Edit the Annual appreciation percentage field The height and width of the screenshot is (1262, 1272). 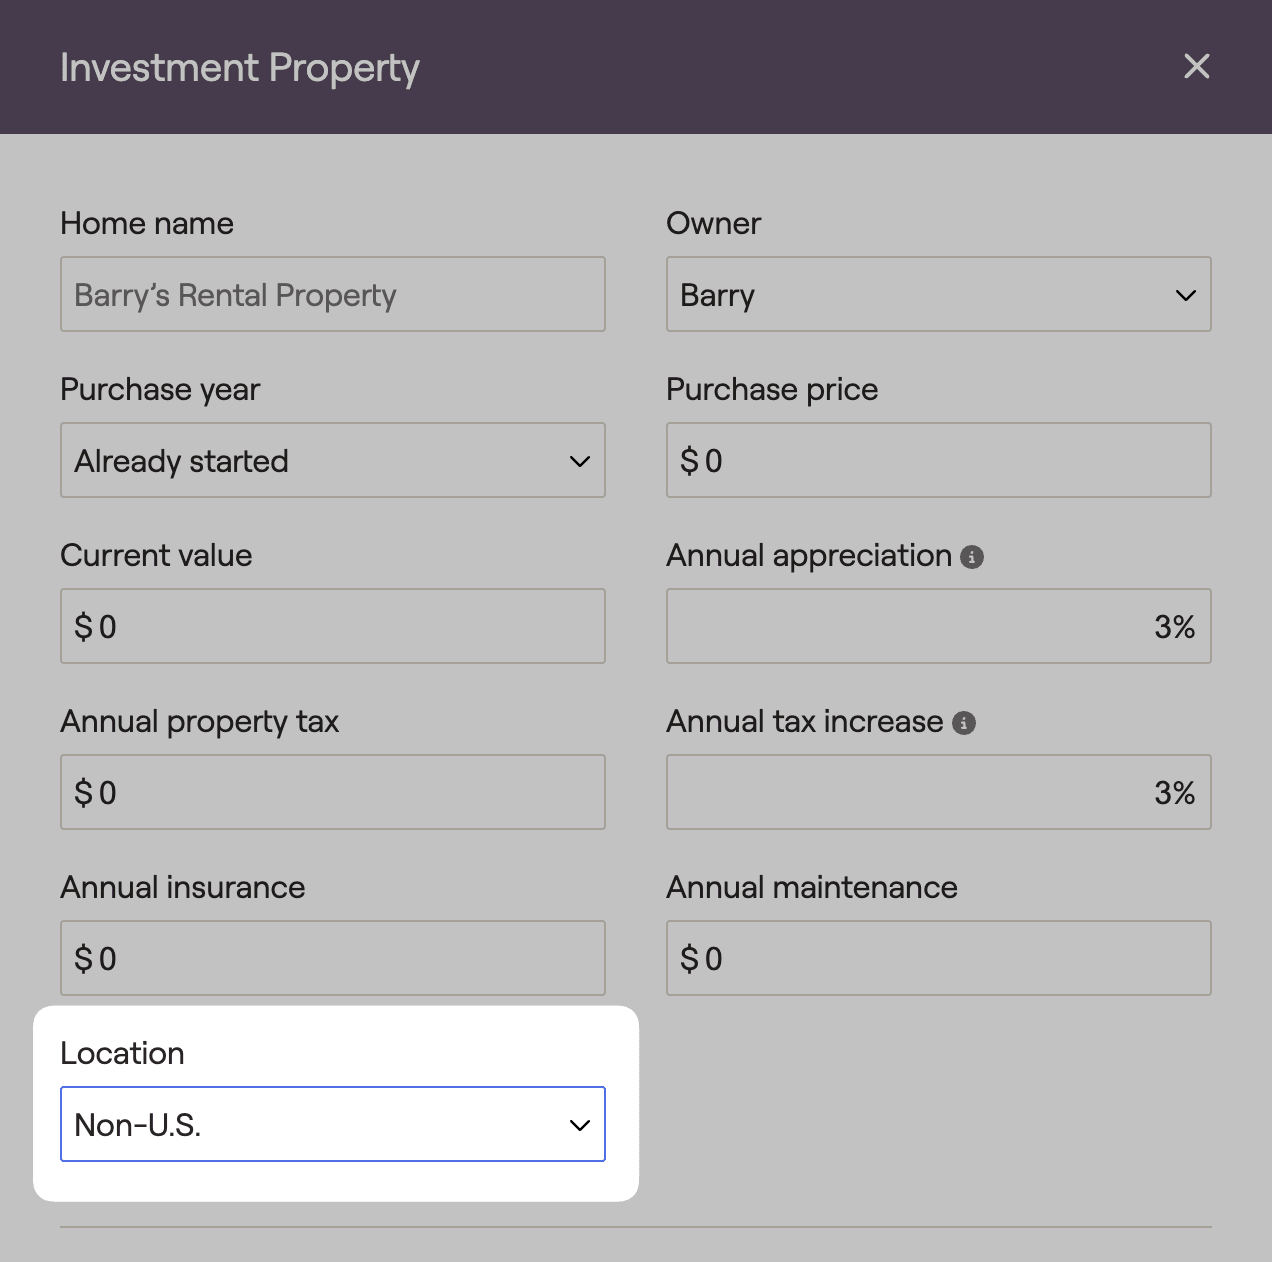pyautogui.click(x=938, y=627)
